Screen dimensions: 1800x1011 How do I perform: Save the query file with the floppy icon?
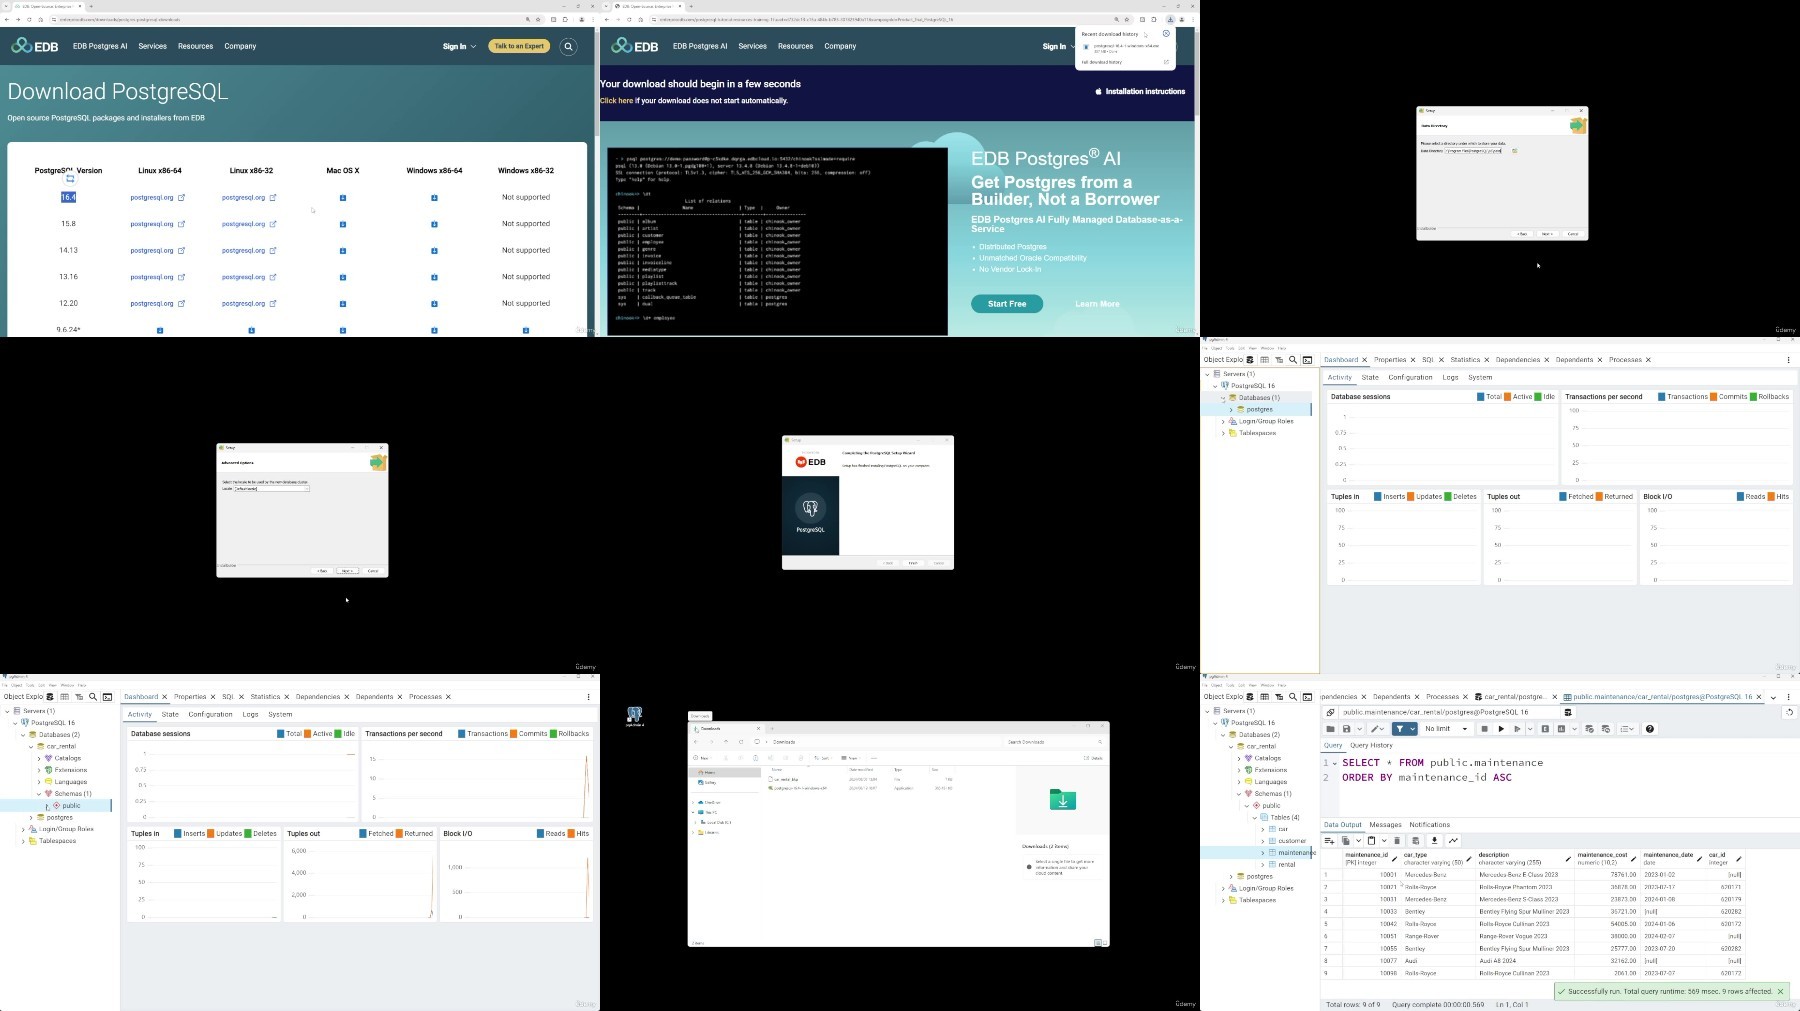pos(1346,729)
